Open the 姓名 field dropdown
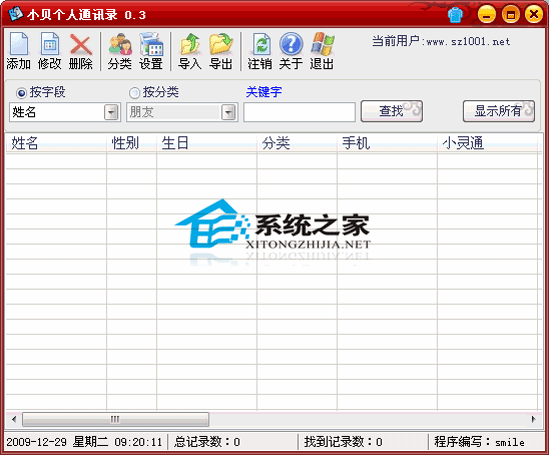 (112, 112)
